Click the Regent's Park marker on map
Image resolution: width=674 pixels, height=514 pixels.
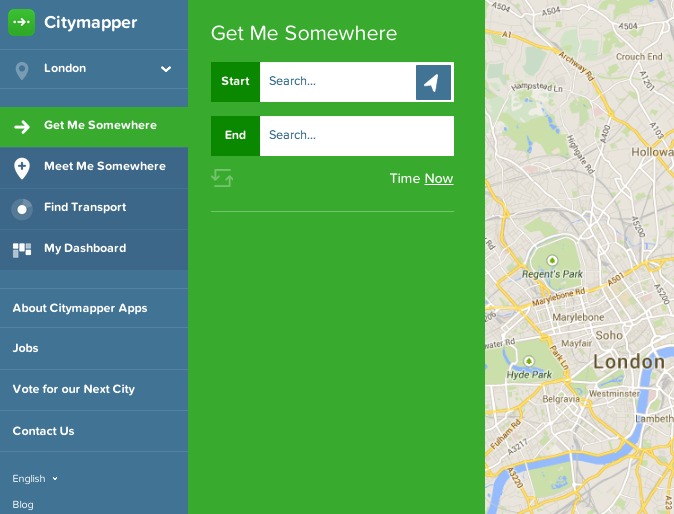(x=551, y=260)
